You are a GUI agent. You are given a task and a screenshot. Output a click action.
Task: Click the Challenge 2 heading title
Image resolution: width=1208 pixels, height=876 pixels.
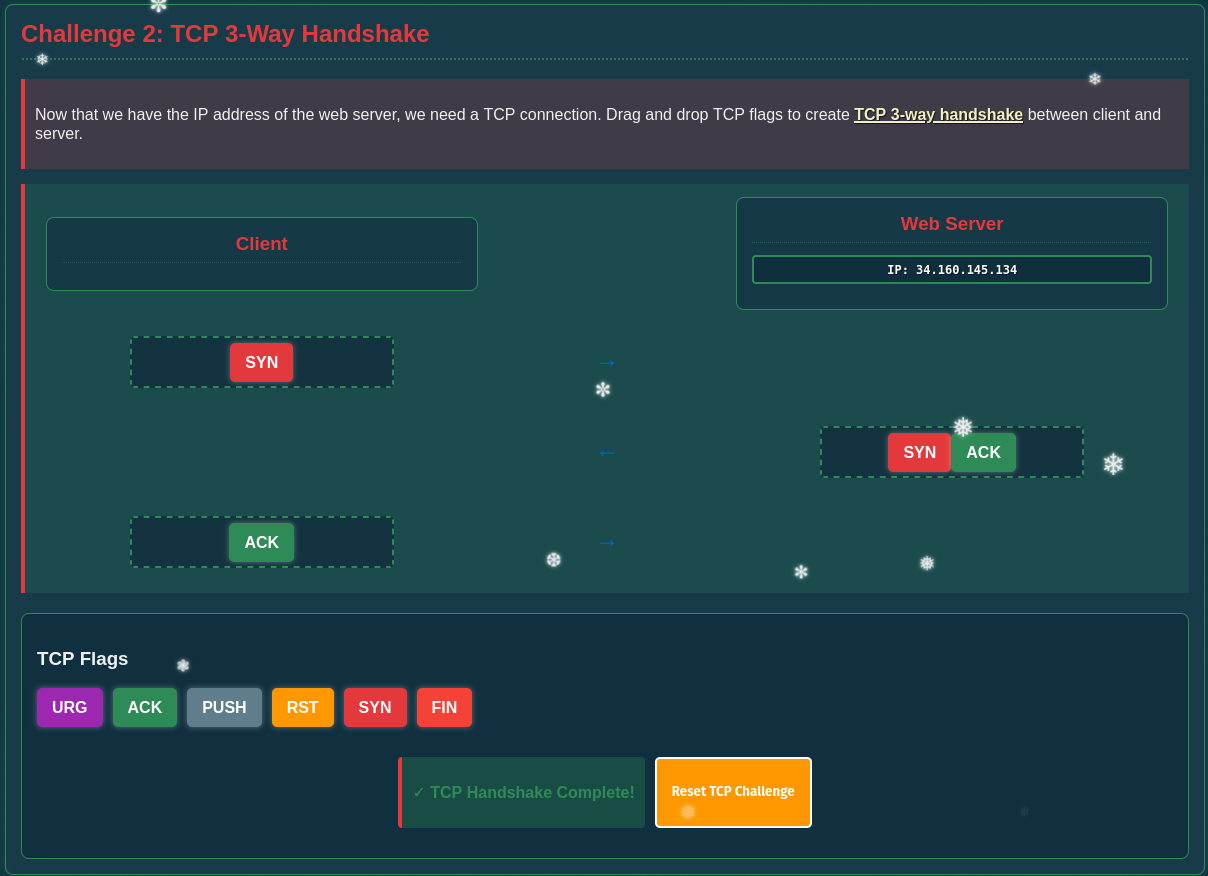227,33
